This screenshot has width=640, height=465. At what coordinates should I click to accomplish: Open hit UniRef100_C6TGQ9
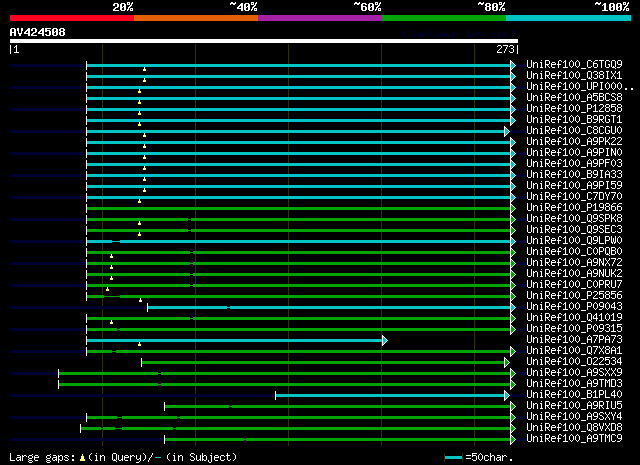coord(574,65)
